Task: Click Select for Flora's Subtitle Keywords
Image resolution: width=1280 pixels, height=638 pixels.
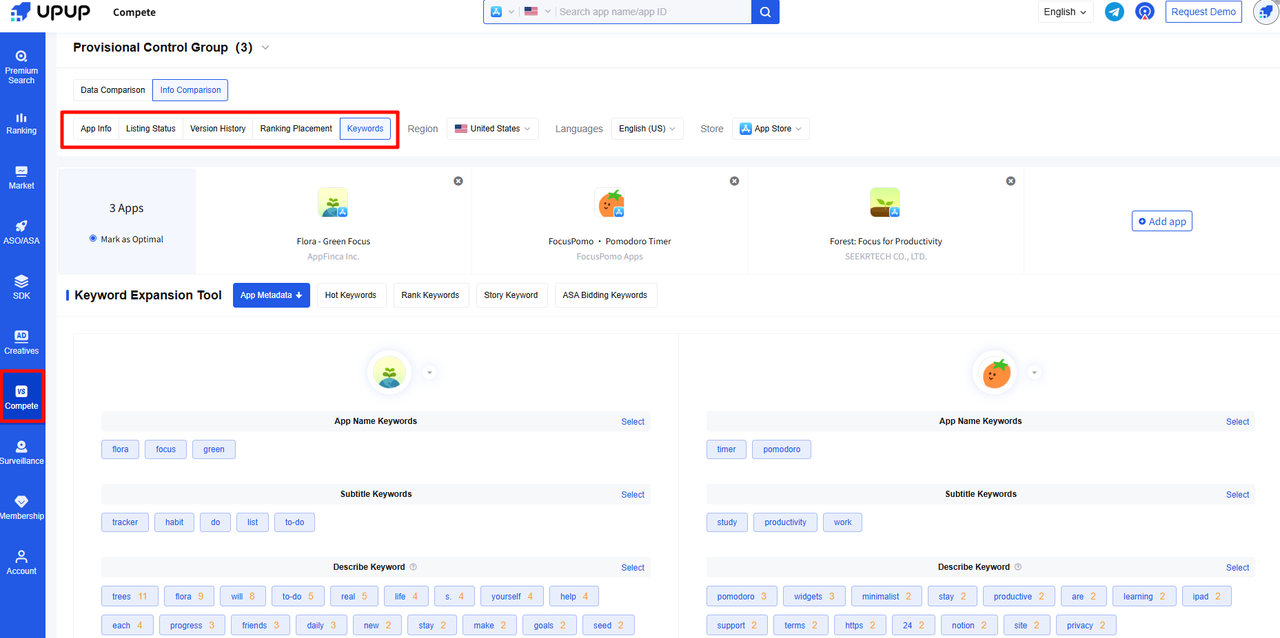Action: [x=633, y=495]
